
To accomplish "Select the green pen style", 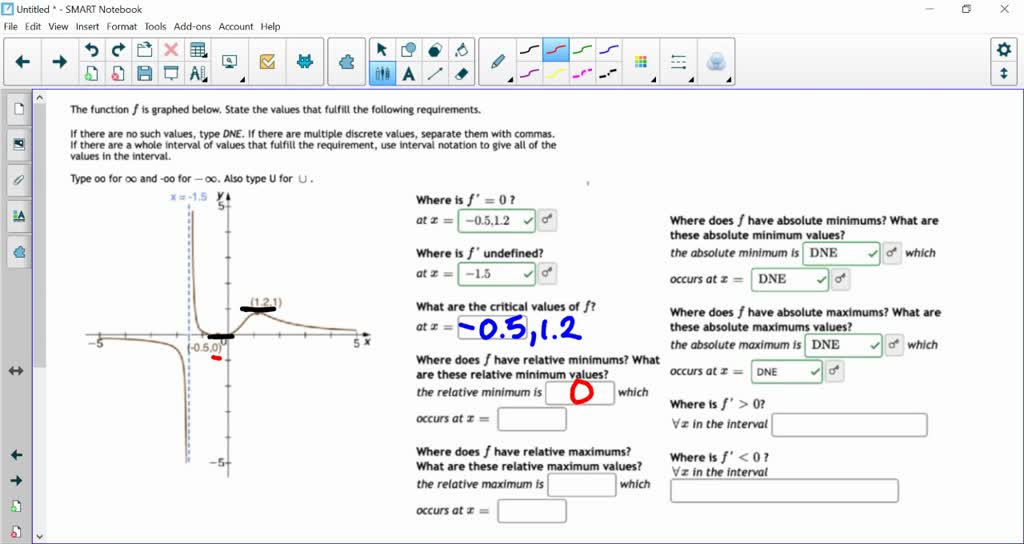I will [583, 50].
